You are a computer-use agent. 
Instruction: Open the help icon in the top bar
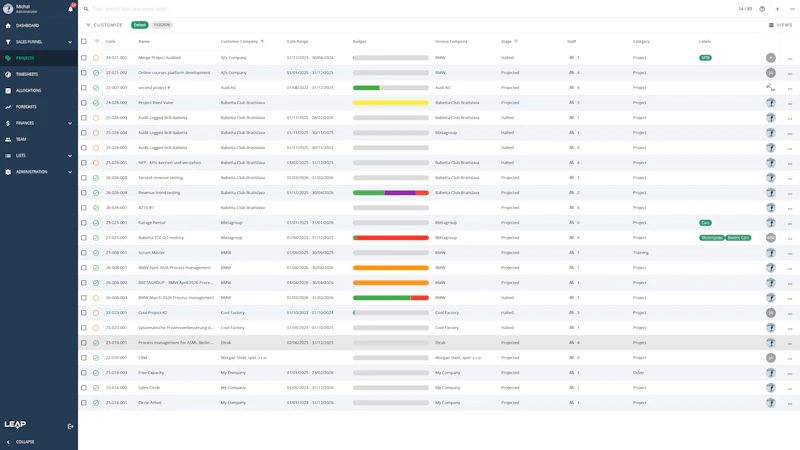coord(762,9)
